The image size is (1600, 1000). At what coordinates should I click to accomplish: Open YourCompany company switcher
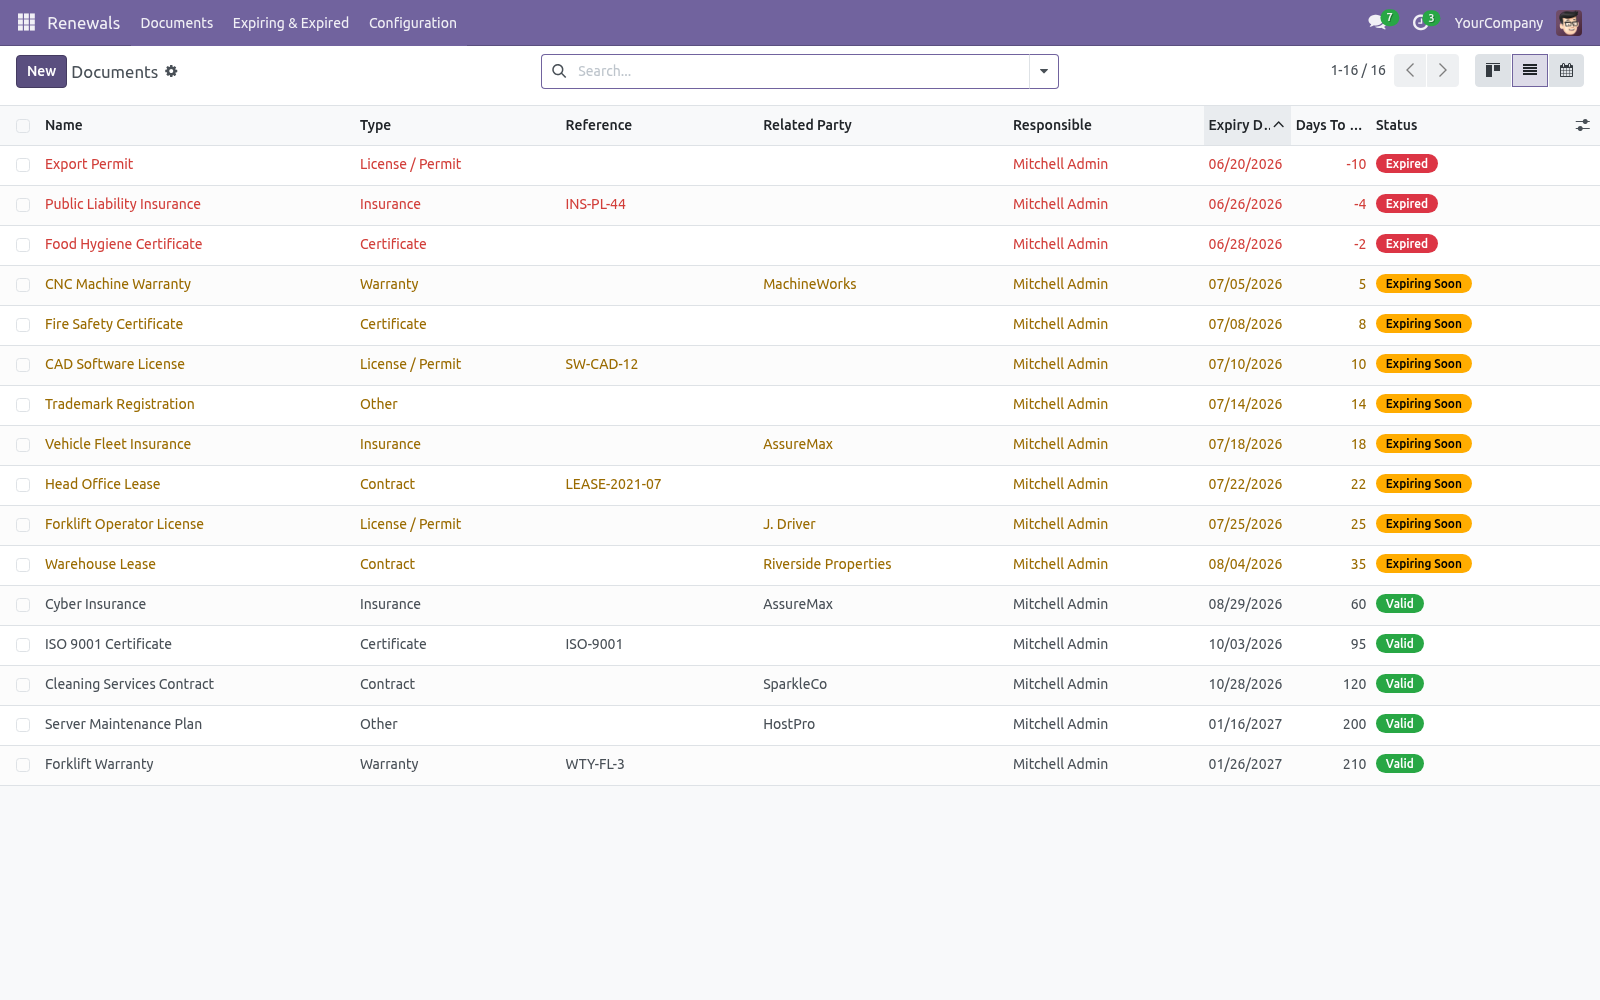pos(1498,22)
